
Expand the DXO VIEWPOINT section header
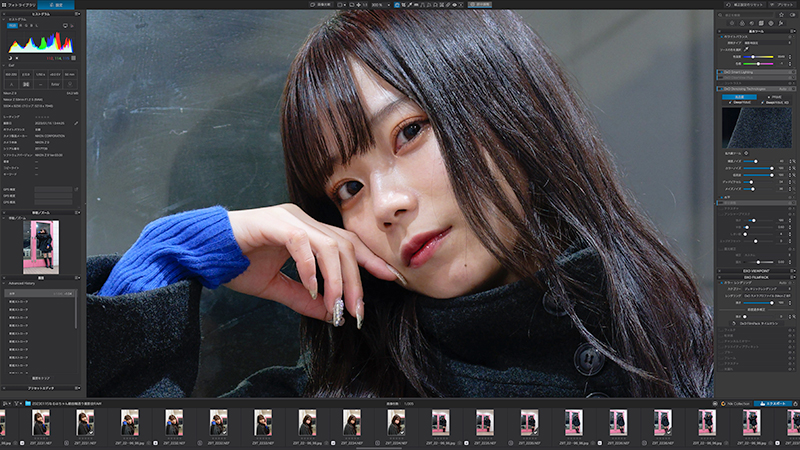tap(756, 271)
